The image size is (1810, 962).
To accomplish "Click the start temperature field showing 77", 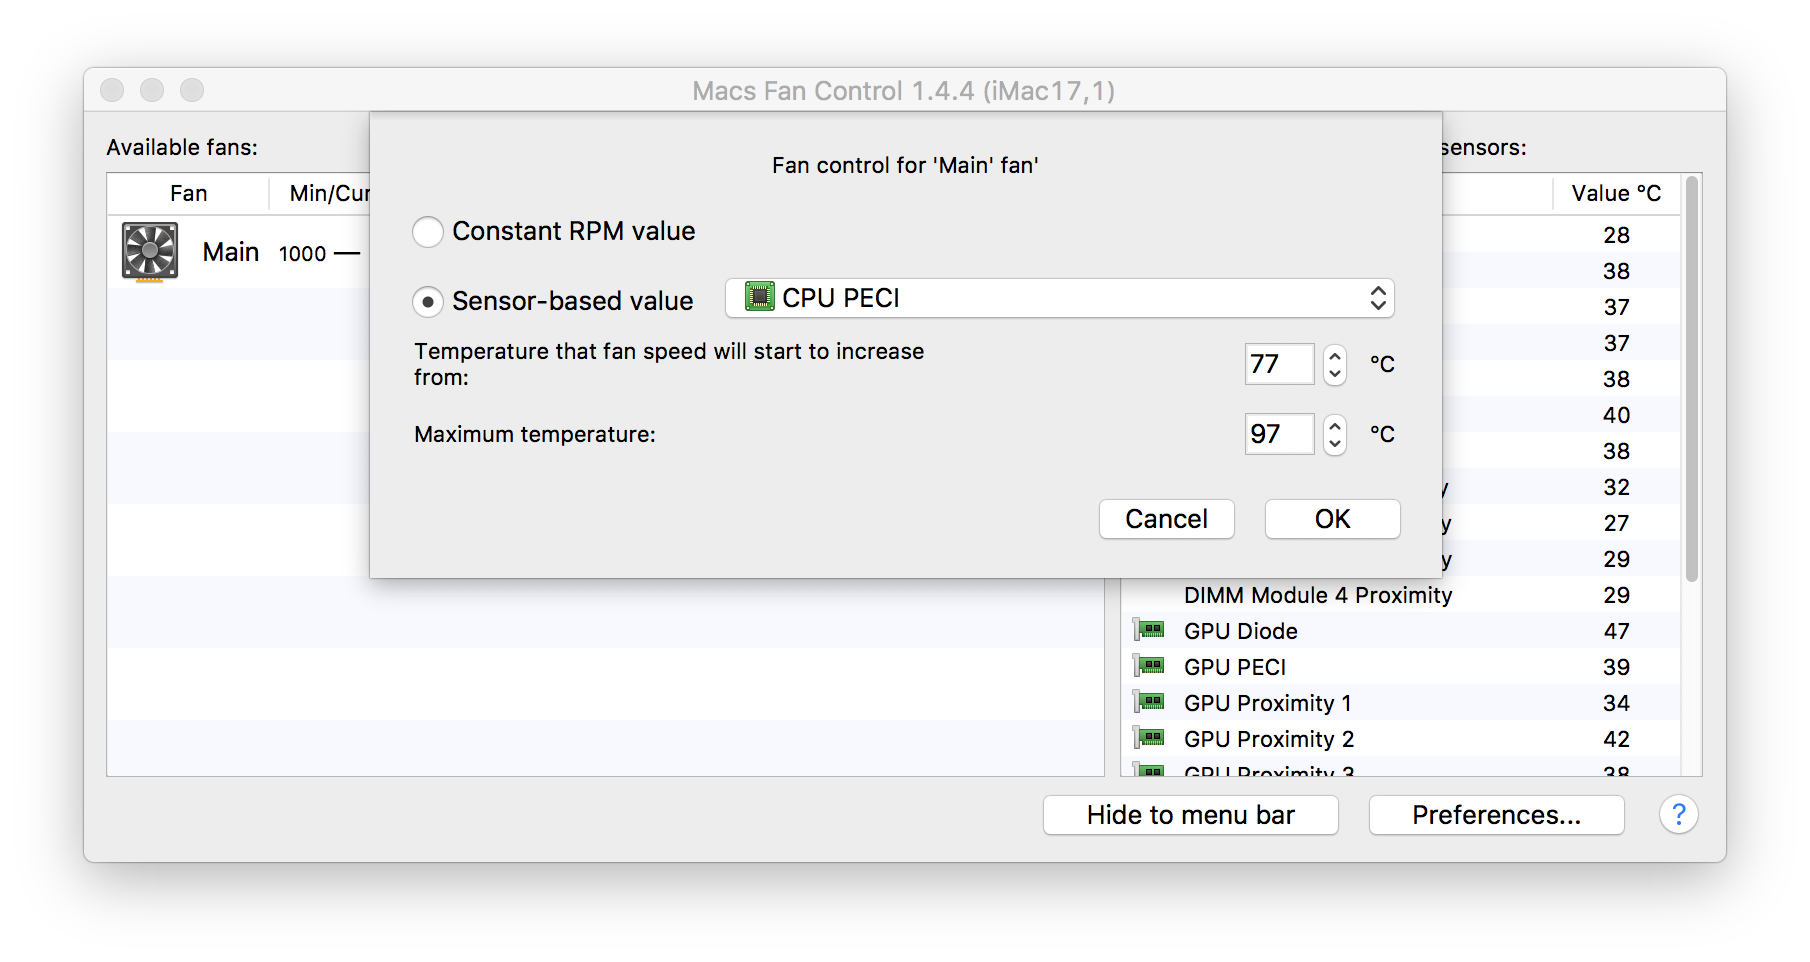I will coord(1279,364).
